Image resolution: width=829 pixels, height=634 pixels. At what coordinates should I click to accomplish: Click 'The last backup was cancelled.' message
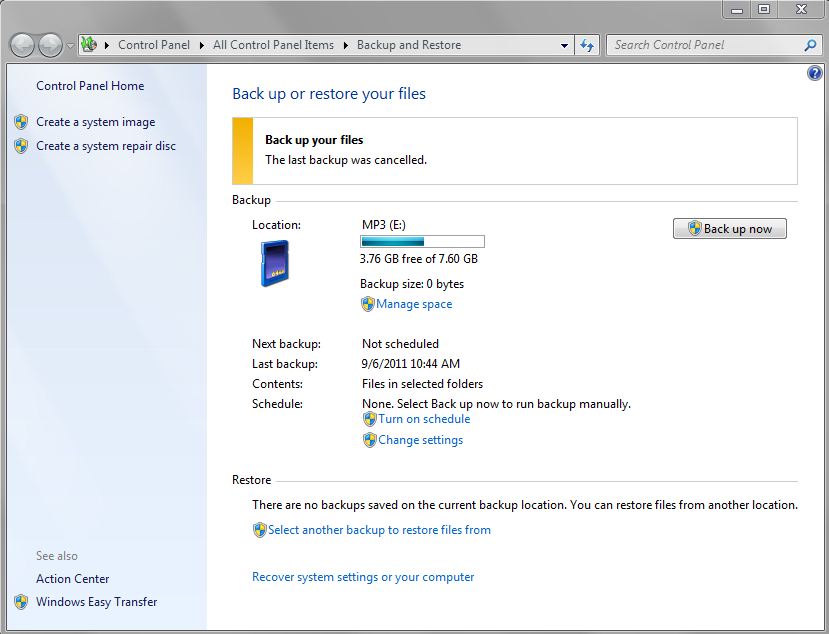(346, 160)
